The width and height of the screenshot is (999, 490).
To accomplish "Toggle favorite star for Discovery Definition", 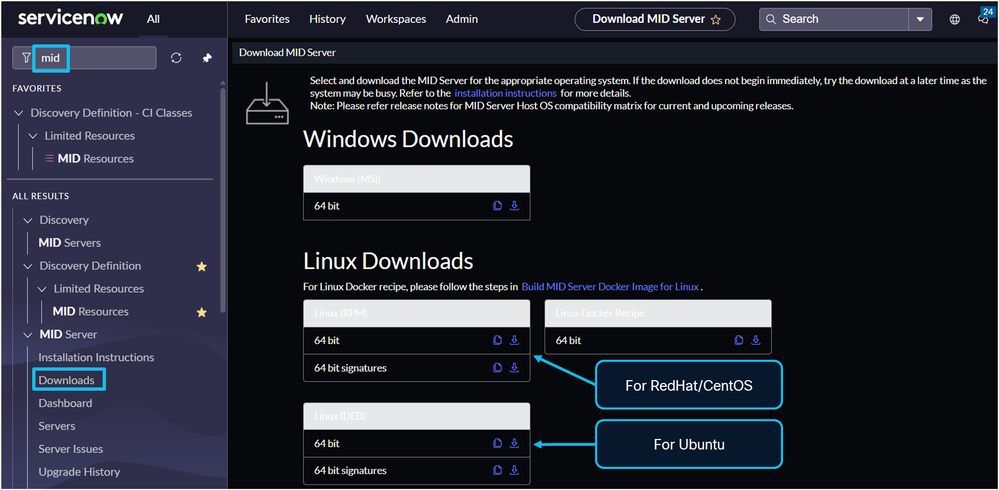I will pos(202,266).
